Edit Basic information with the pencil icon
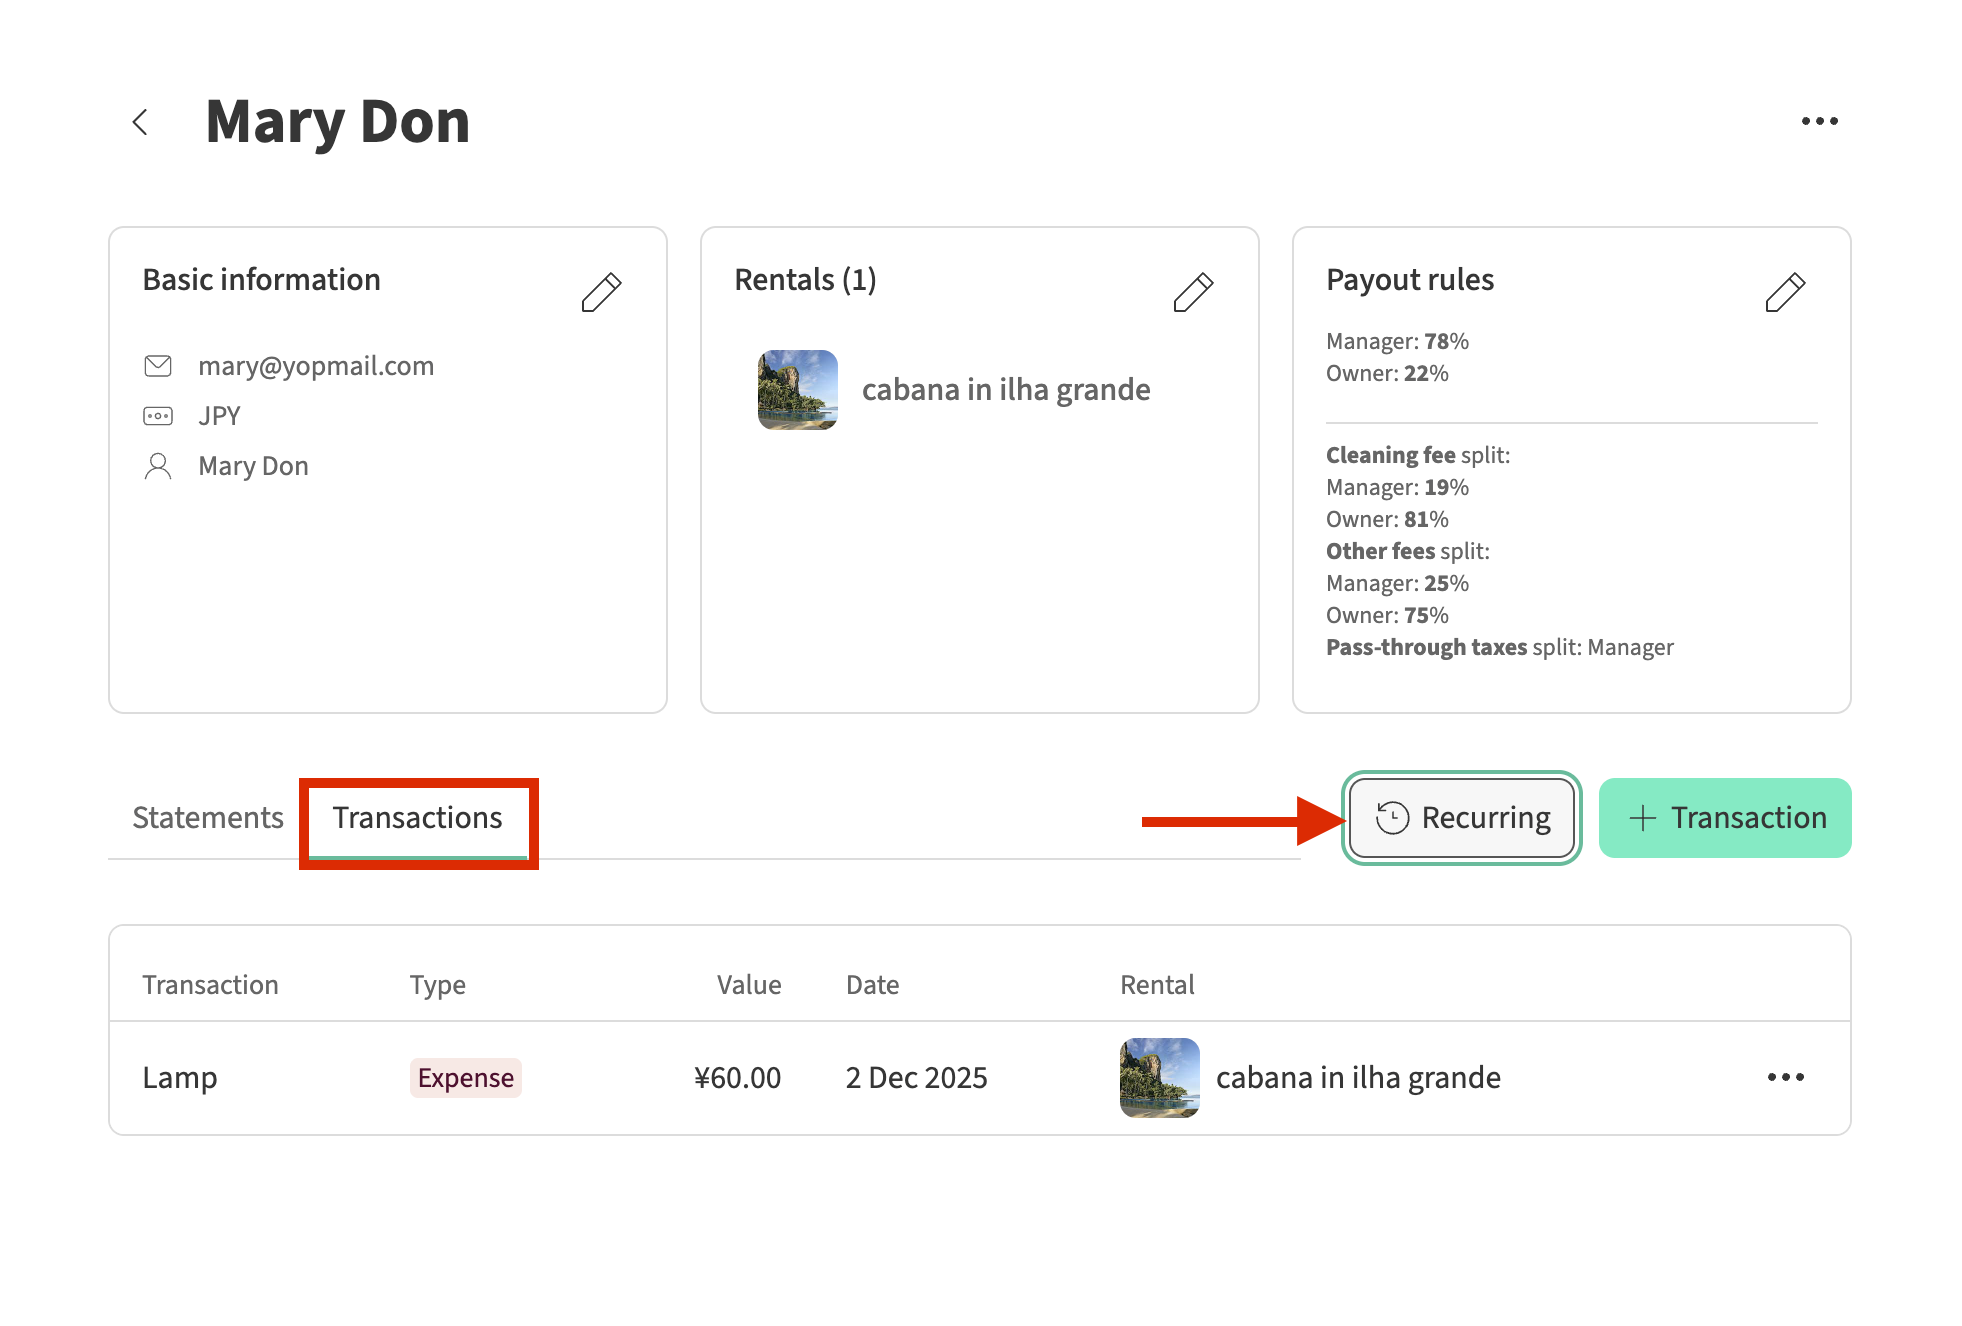The height and width of the screenshot is (1326, 1962). tap(601, 292)
